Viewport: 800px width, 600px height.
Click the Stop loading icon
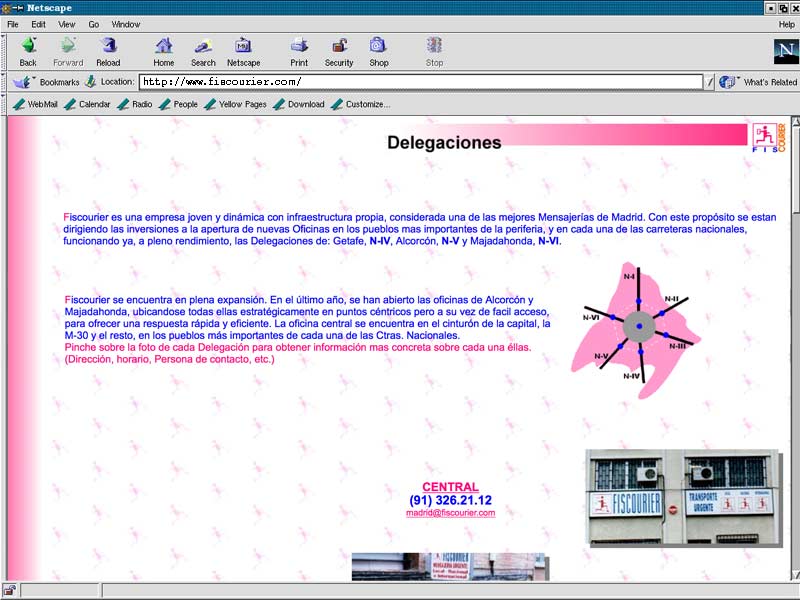(x=434, y=45)
